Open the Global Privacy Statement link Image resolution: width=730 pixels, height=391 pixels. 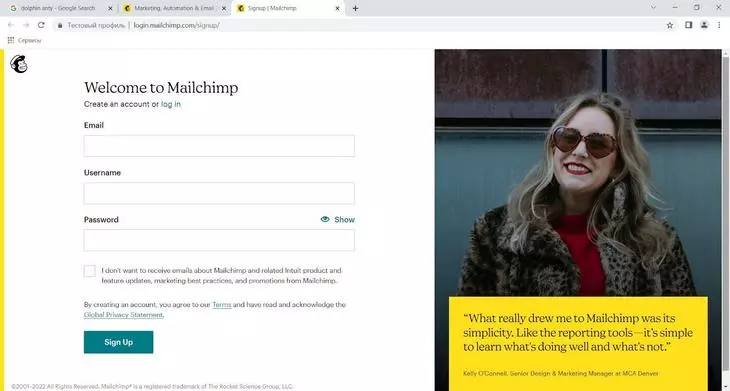[123, 315]
